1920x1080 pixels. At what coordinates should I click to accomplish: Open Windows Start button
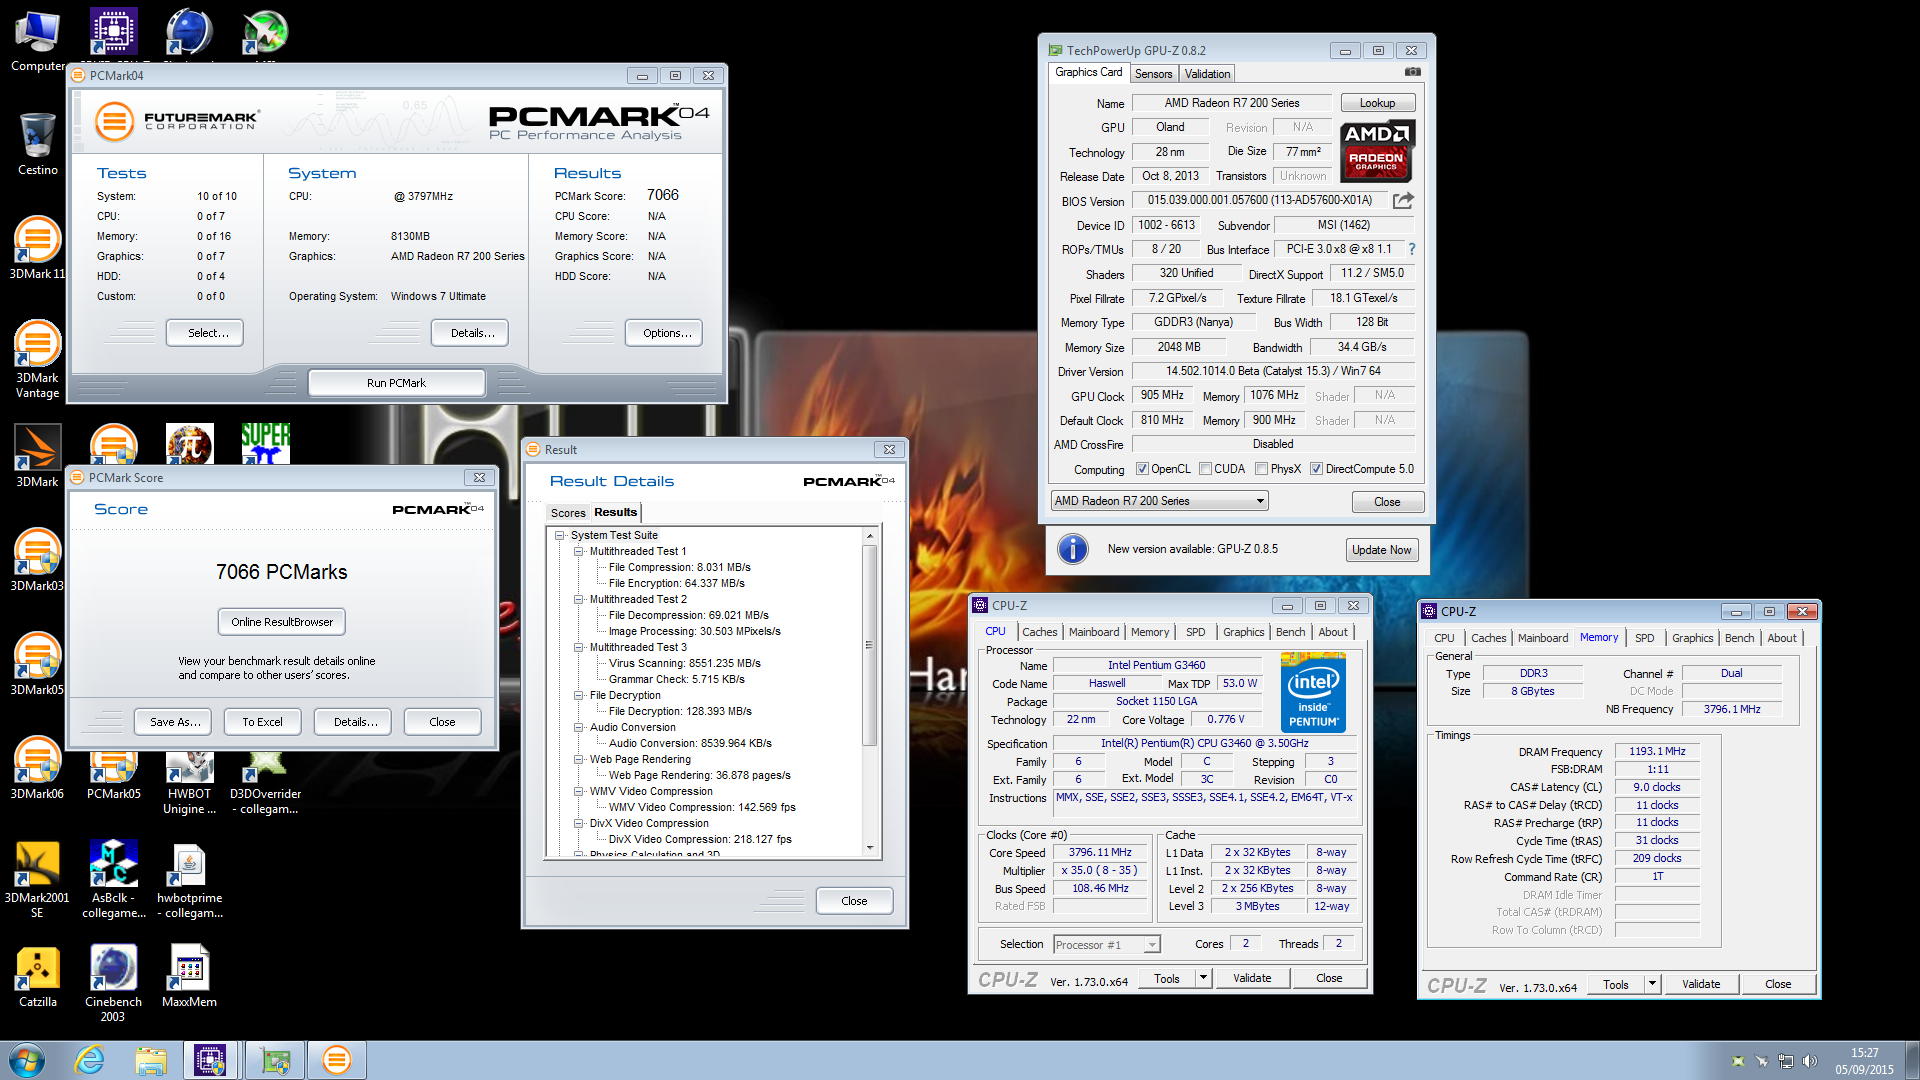click(x=27, y=1060)
